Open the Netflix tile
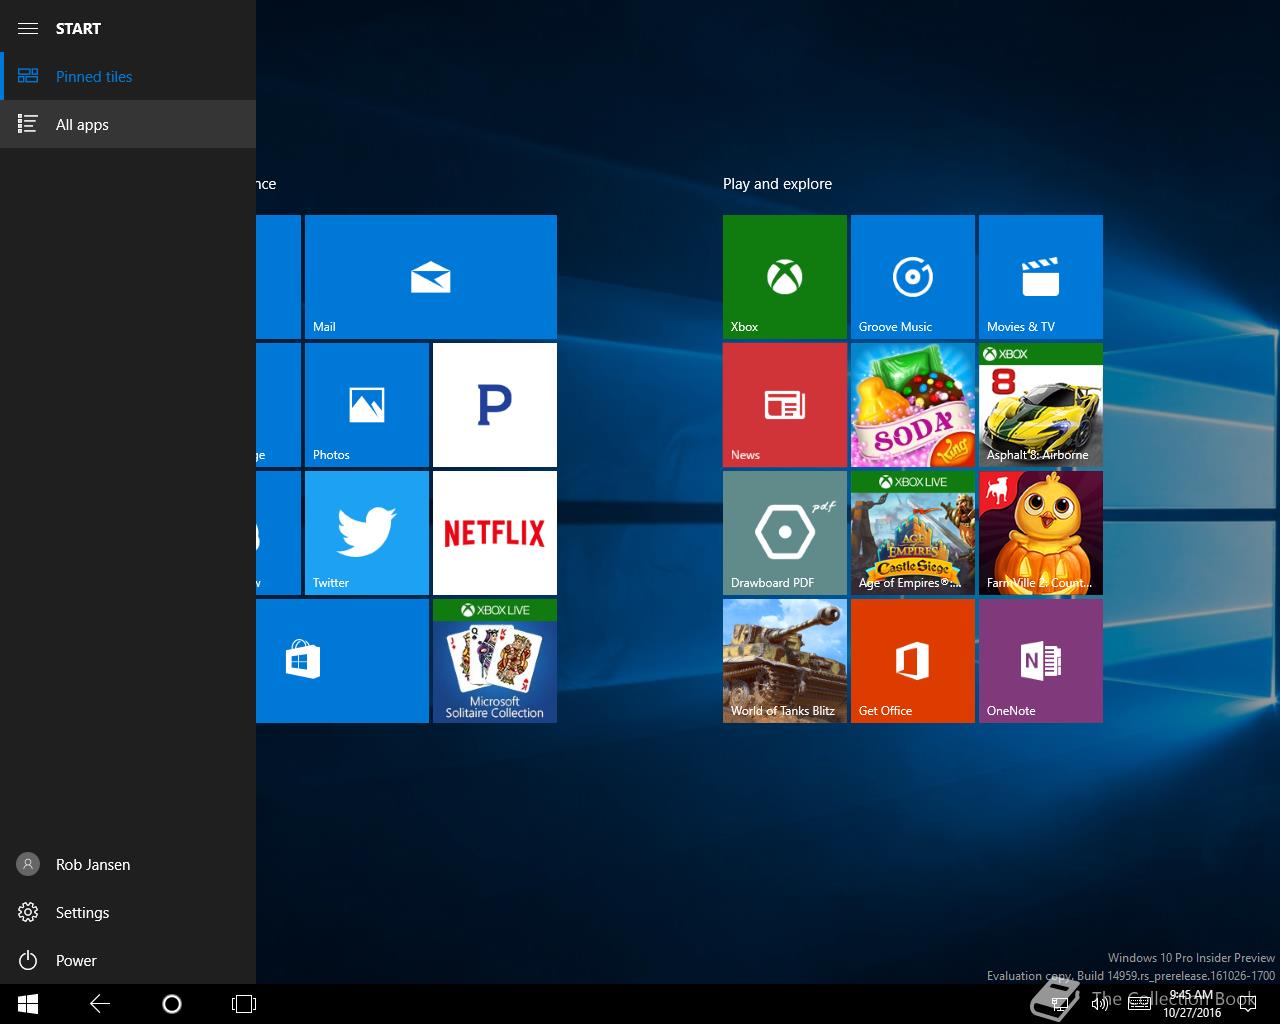The width and height of the screenshot is (1280, 1024). pos(495,533)
